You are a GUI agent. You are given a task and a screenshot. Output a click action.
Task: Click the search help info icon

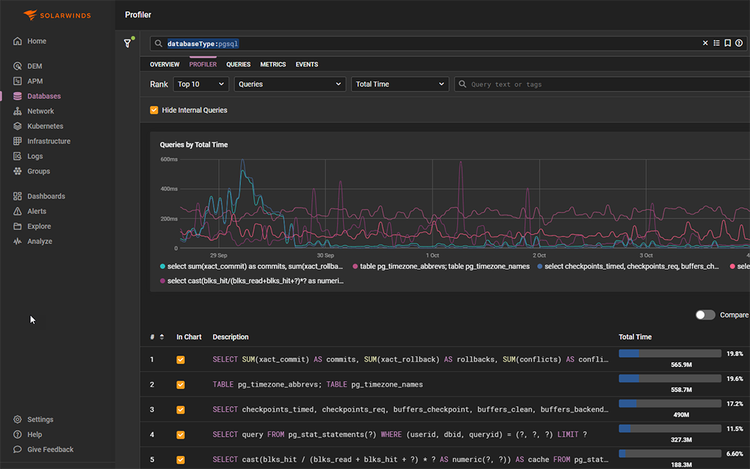(739, 43)
